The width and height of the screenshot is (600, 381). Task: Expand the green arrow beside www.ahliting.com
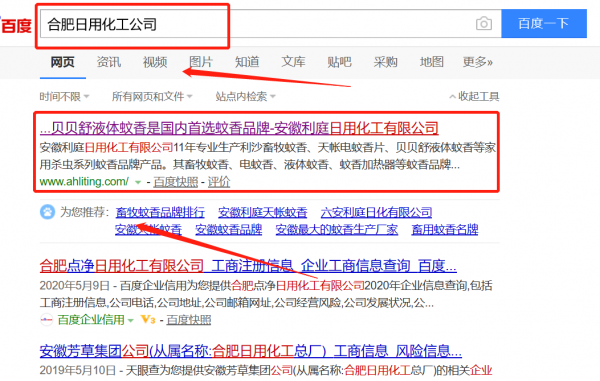tap(138, 182)
